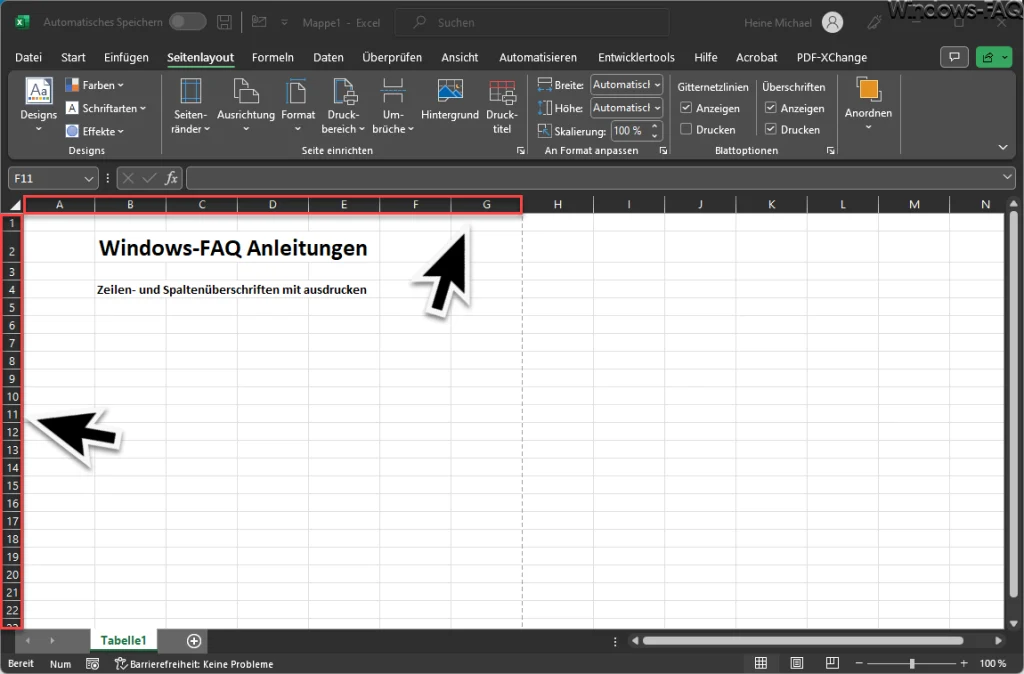Enable Gitternetzlinien Drucken checkbox
Image resolution: width=1024 pixels, height=674 pixels.
coord(686,129)
